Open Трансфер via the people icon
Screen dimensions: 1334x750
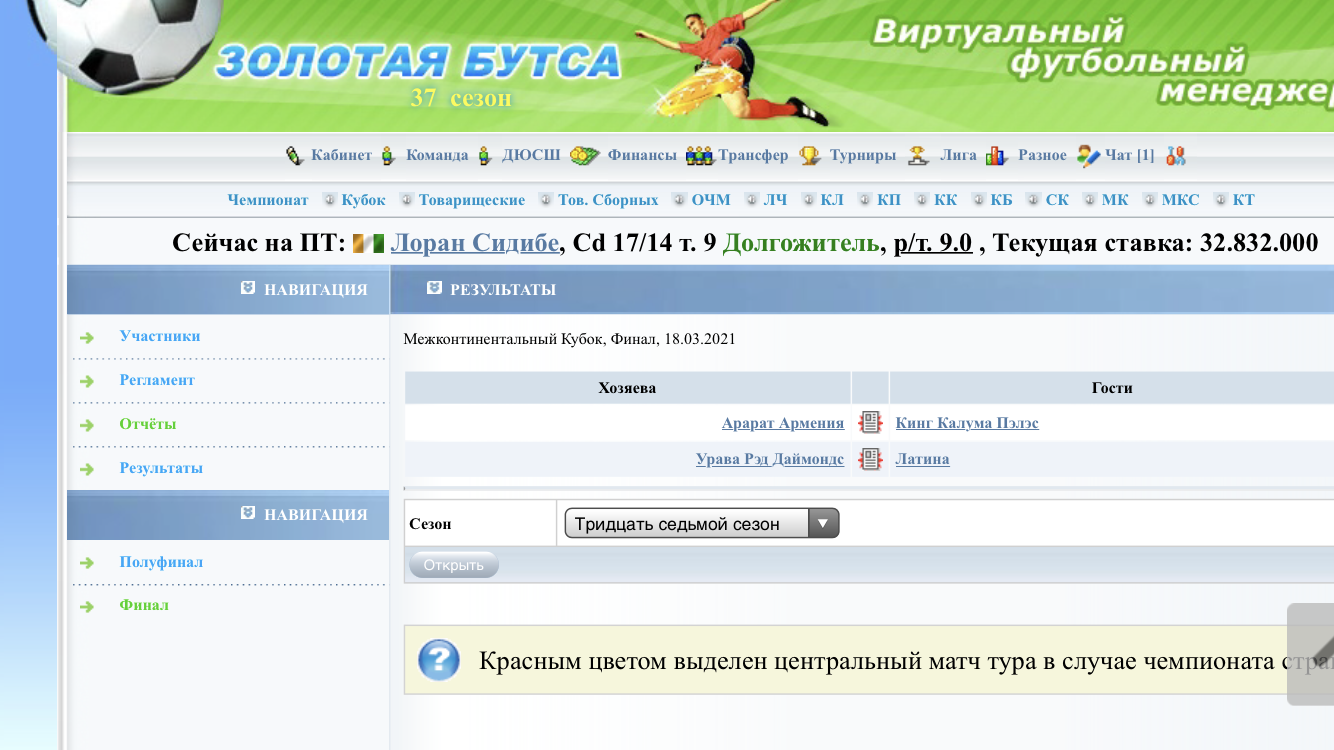tap(700, 156)
